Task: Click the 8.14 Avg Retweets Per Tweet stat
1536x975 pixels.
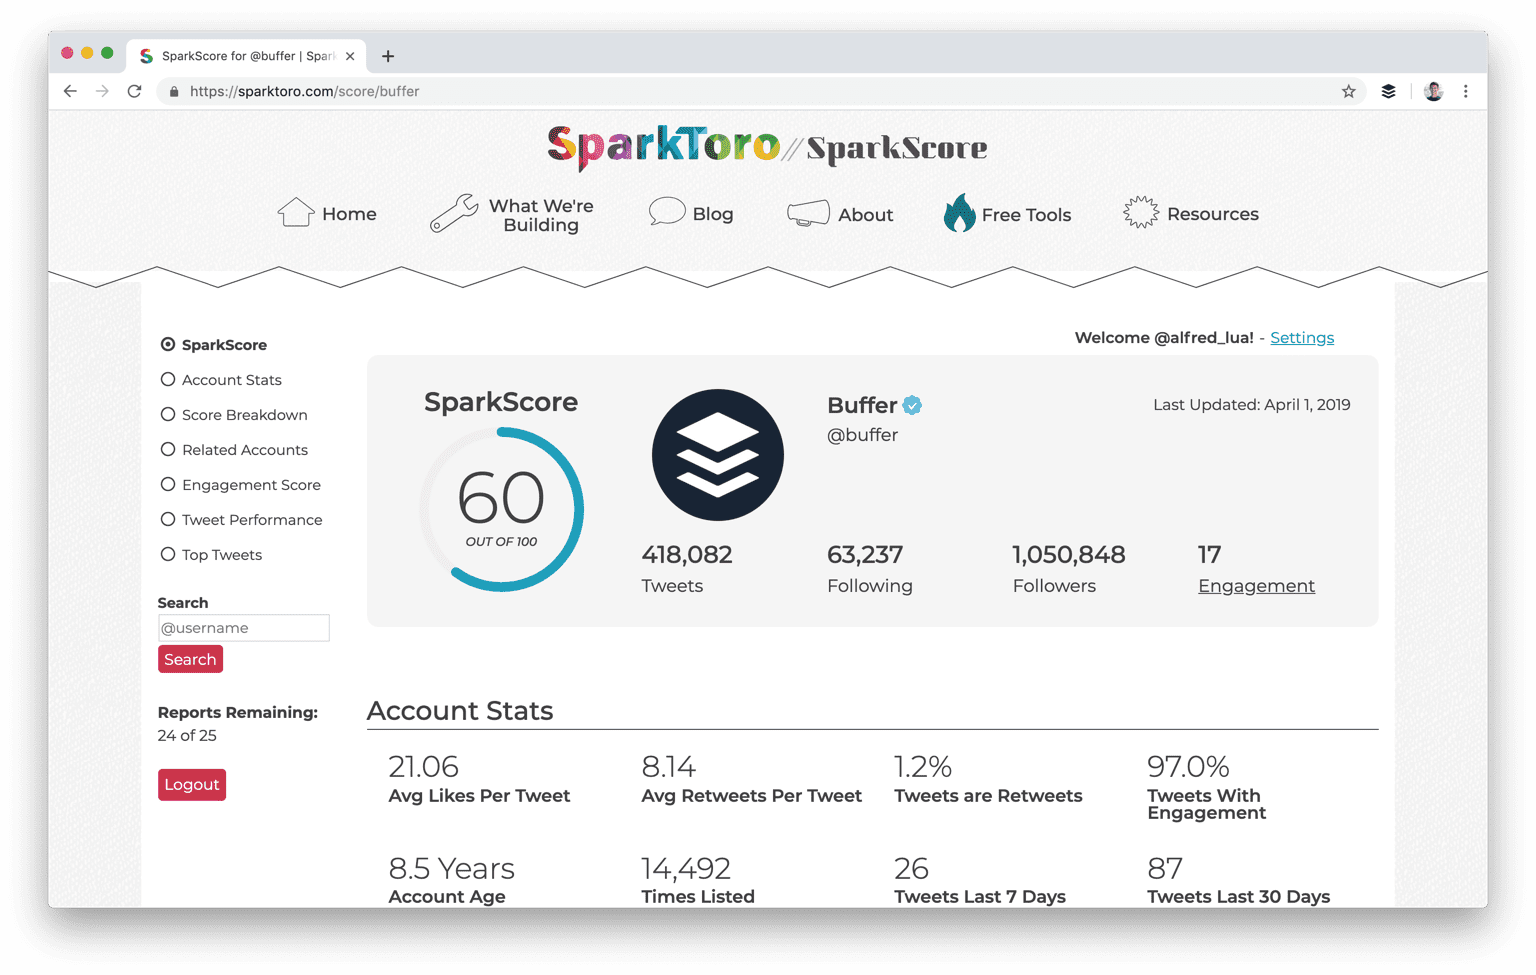Action: click(751, 779)
